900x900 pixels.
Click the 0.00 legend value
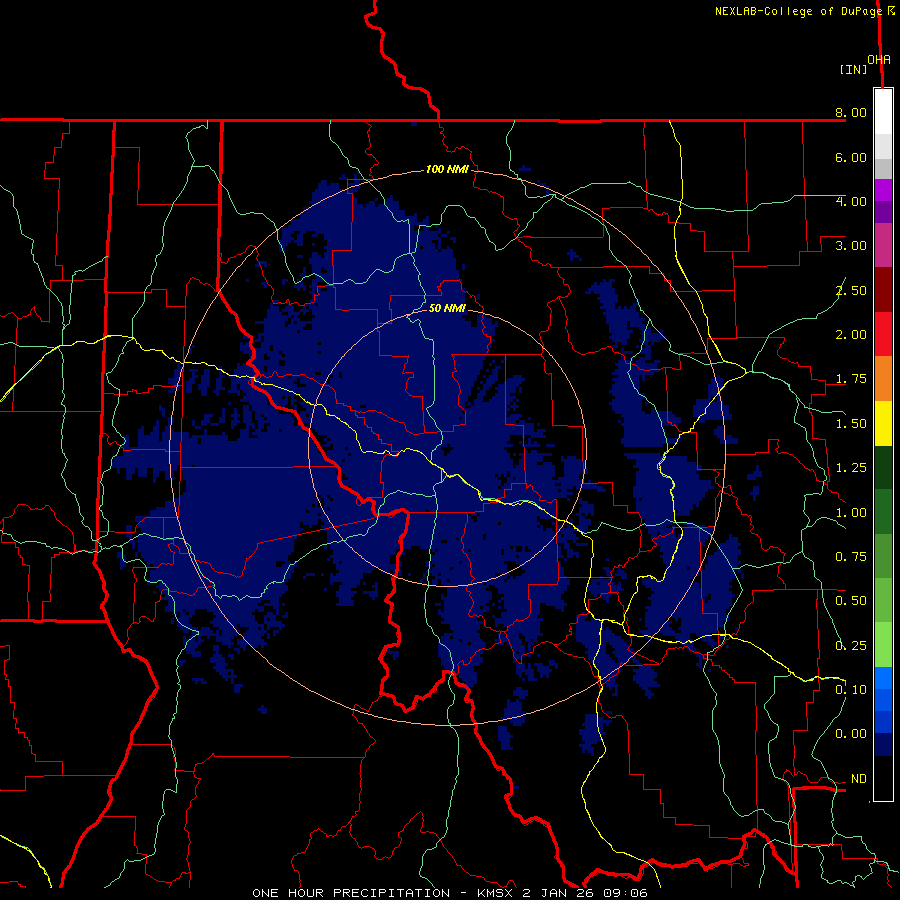click(x=851, y=734)
